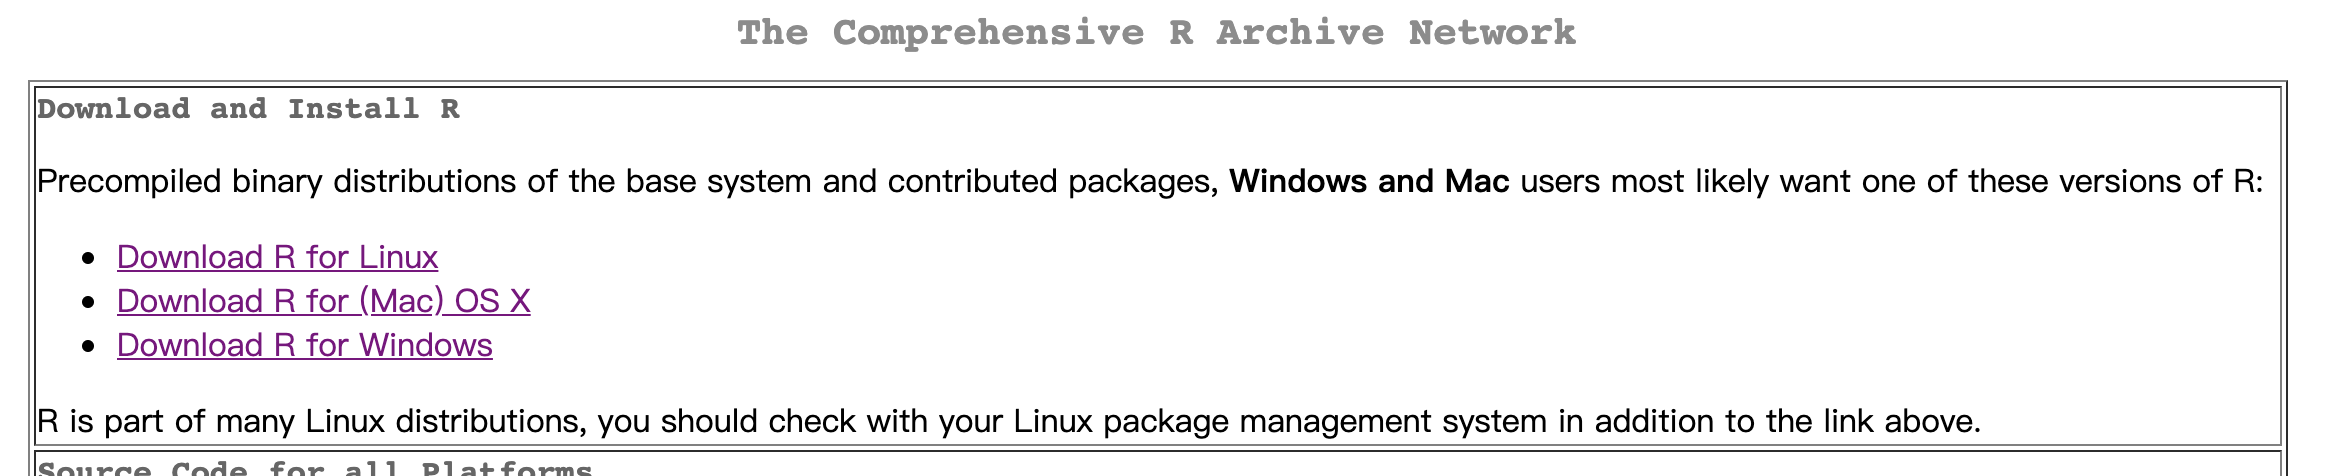2334x476 pixels.
Task: Click the word Comprehensive in the title
Action: tap(988, 33)
